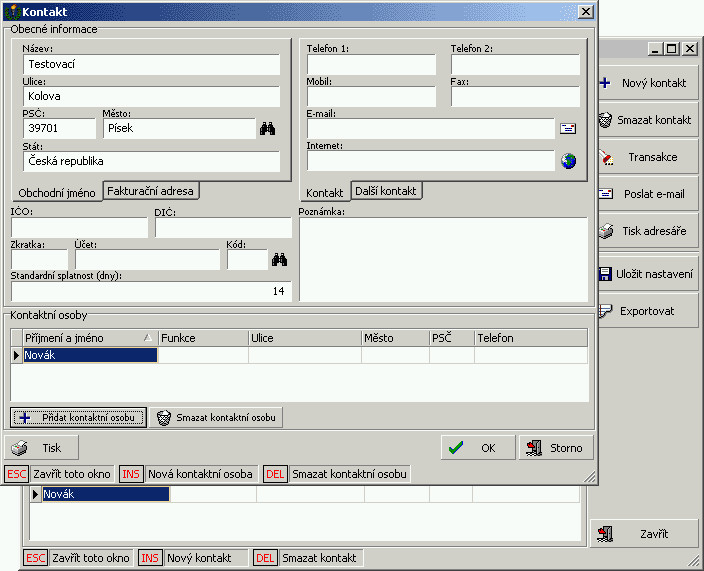
Task: Click Smazat kontakt in the side panel
Action: point(648,120)
